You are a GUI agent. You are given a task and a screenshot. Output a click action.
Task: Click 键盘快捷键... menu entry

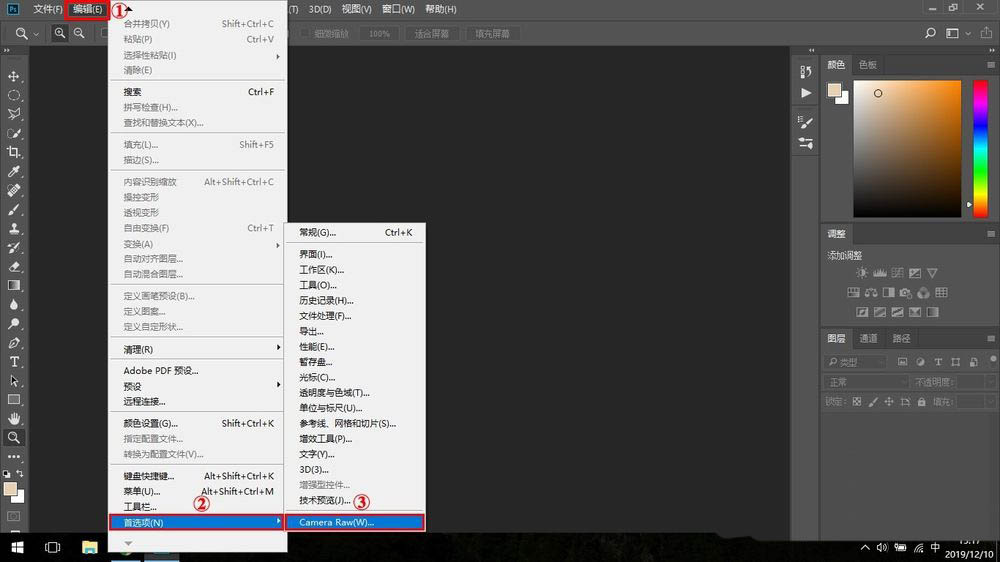pyautogui.click(x=197, y=476)
